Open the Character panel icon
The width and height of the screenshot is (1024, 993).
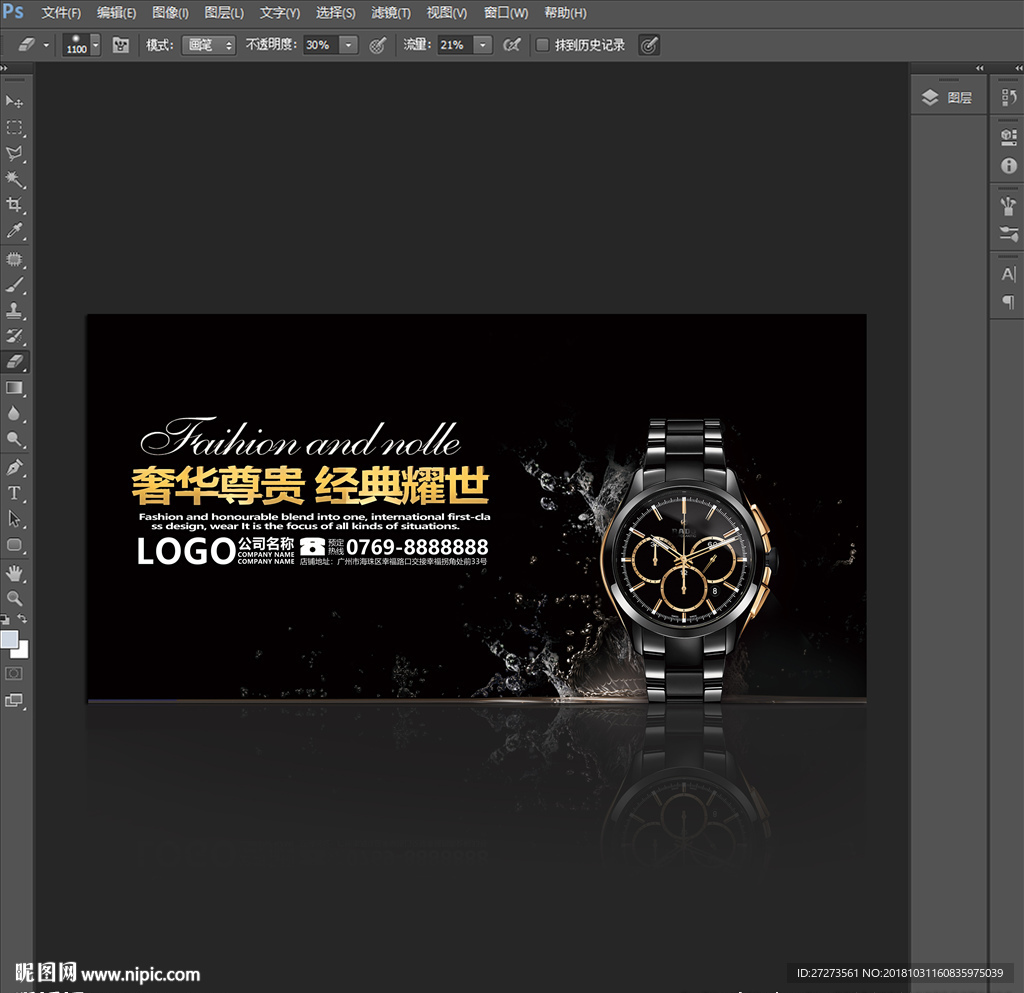coord(1008,274)
